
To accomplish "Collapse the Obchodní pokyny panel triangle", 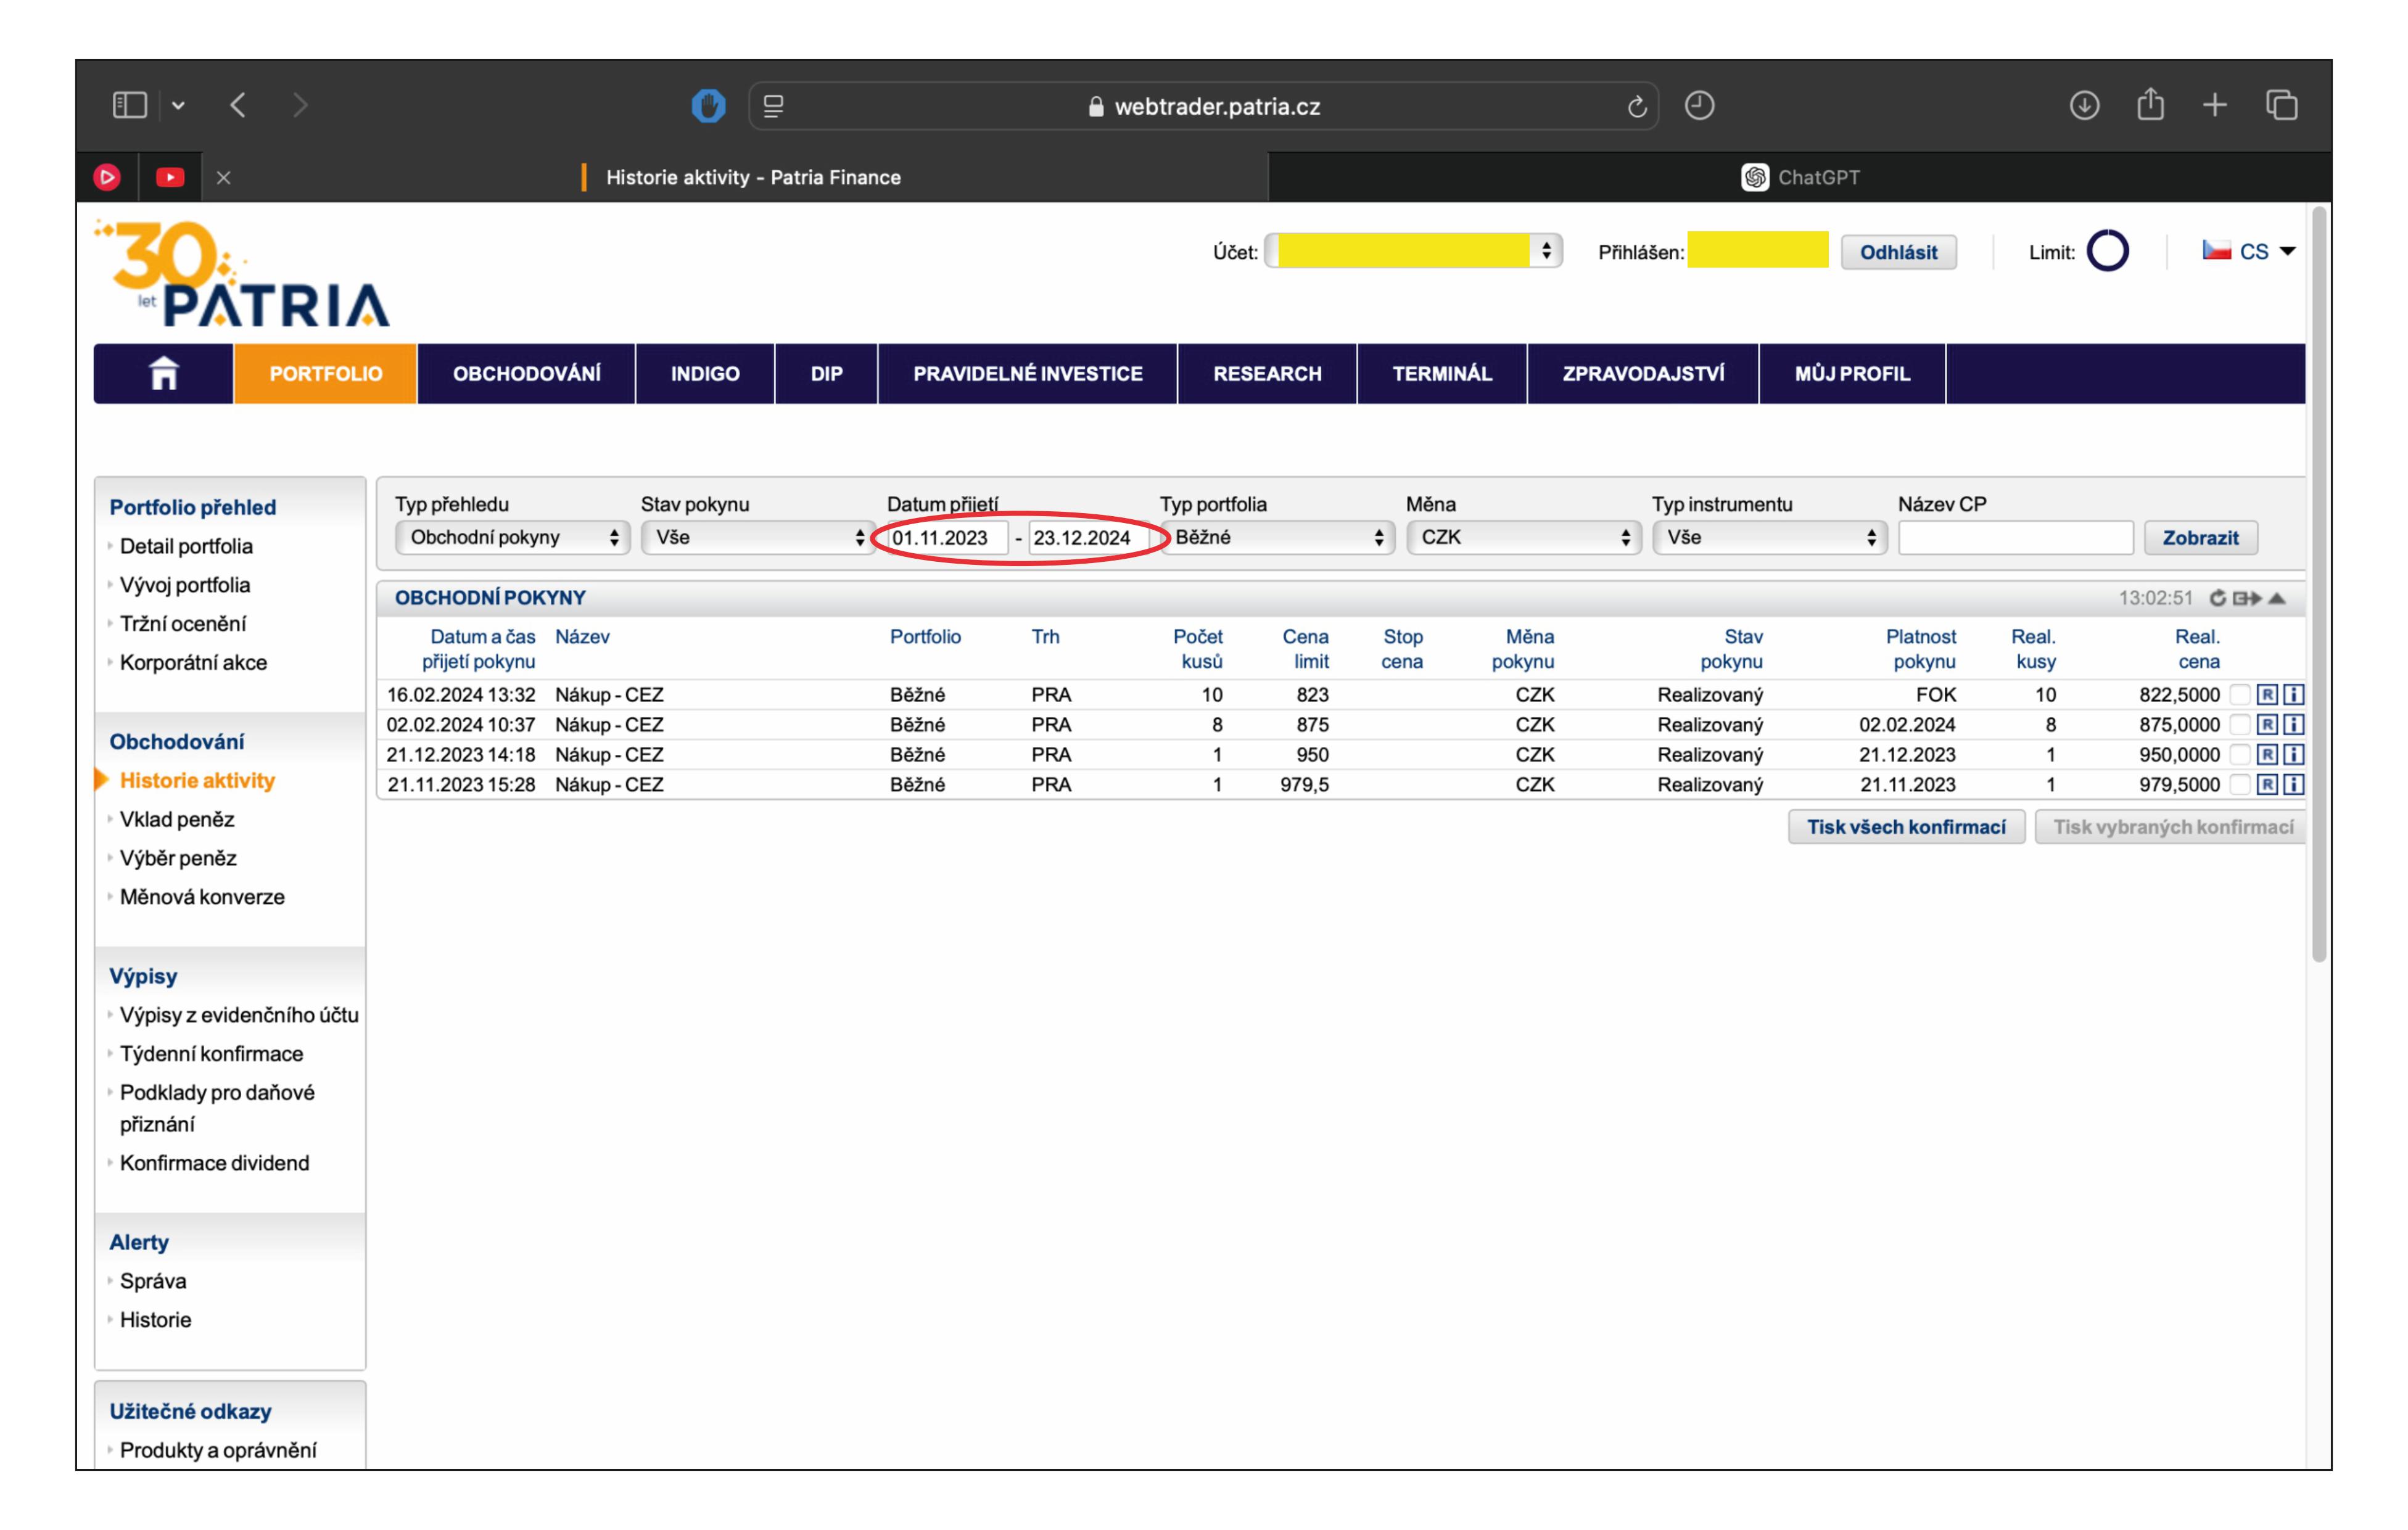I will point(2278,598).
